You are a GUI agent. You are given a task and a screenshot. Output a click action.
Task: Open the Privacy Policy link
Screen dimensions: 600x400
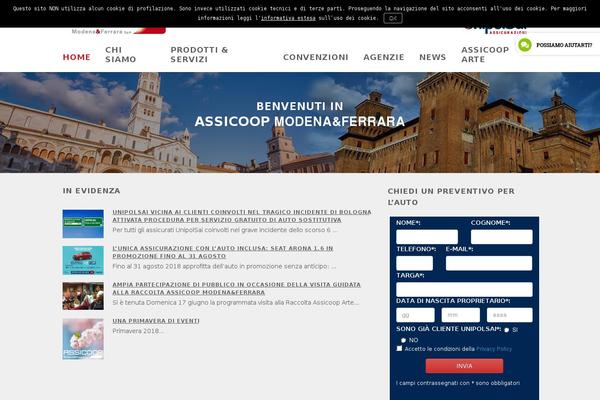tap(494, 349)
